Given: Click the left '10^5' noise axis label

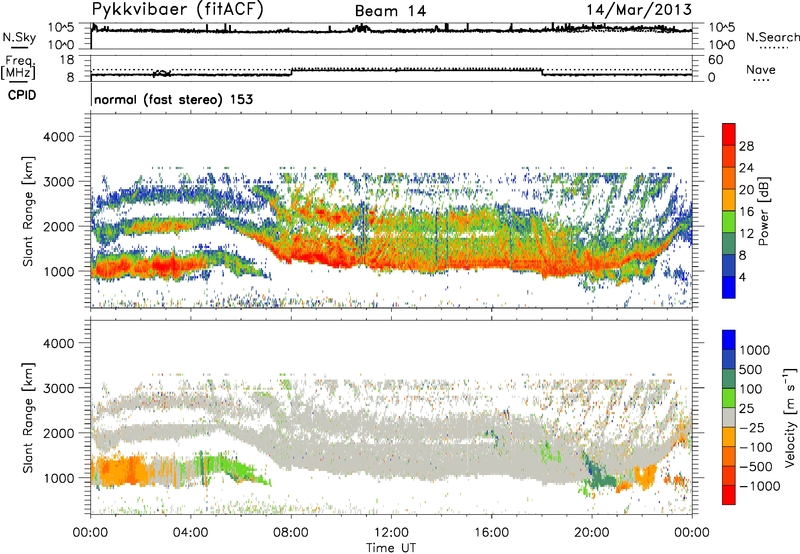Looking at the screenshot, I should tap(61, 28).
